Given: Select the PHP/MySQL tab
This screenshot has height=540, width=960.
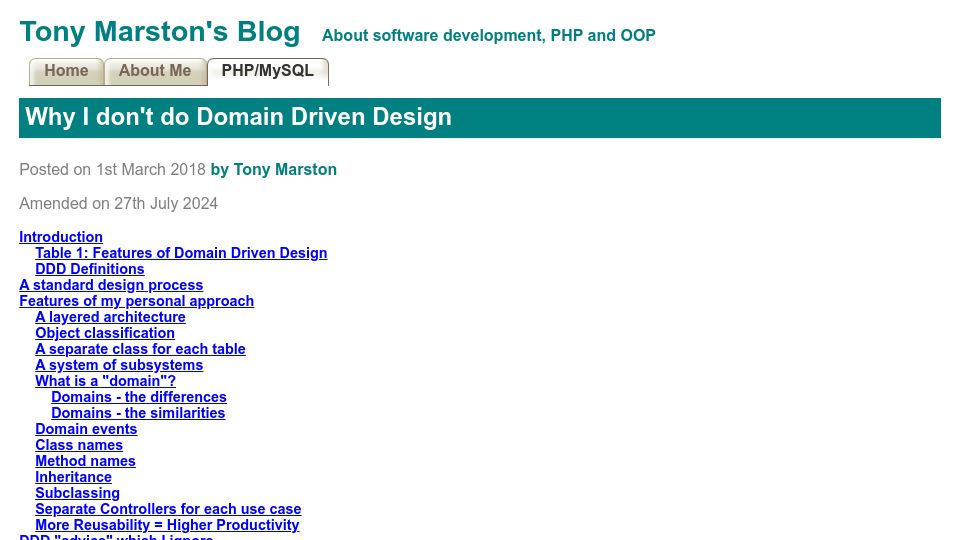Looking at the screenshot, I should click(x=268, y=71).
